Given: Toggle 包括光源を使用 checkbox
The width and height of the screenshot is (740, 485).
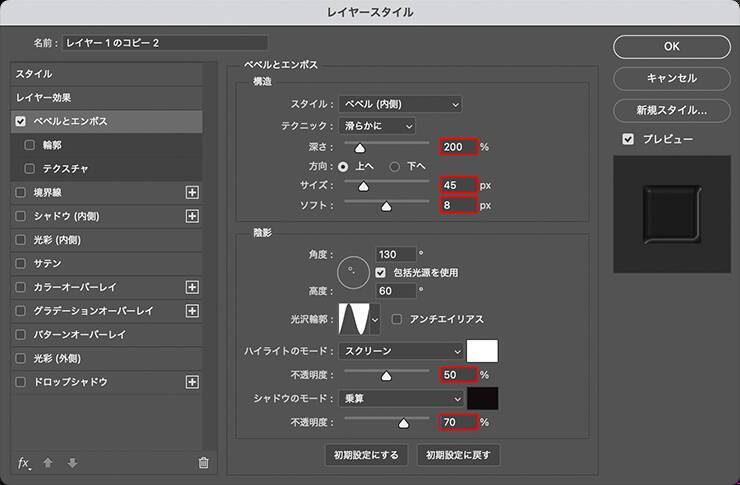Looking at the screenshot, I should (x=381, y=272).
